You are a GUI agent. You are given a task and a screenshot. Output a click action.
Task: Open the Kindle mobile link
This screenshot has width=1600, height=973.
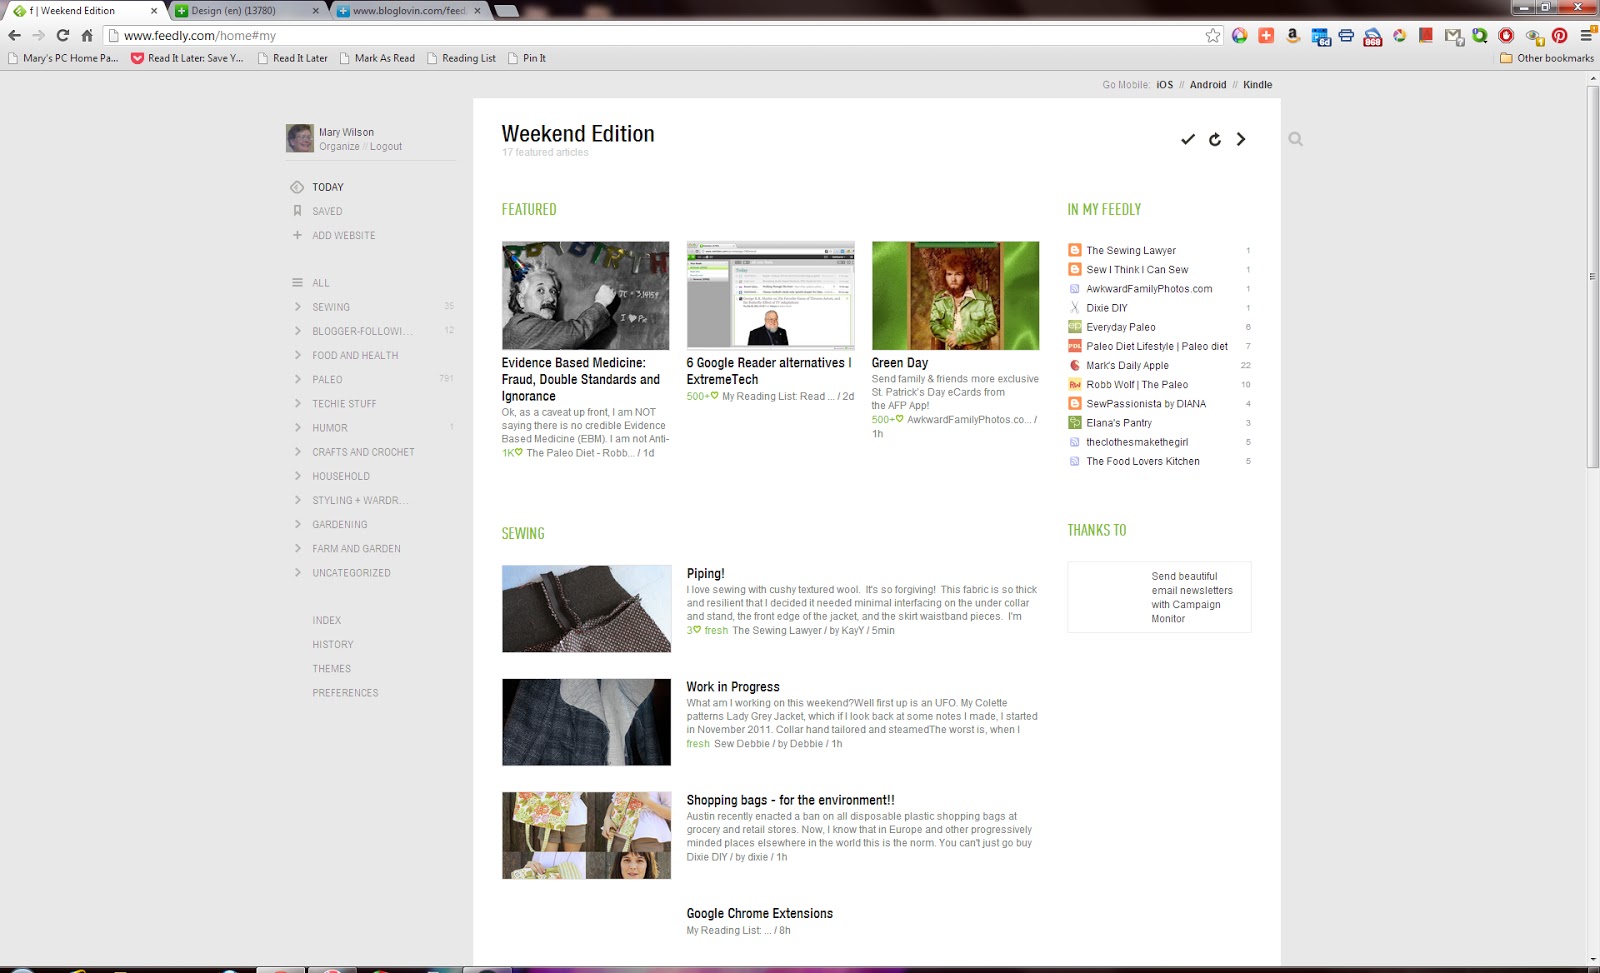(x=1257, y=85)
